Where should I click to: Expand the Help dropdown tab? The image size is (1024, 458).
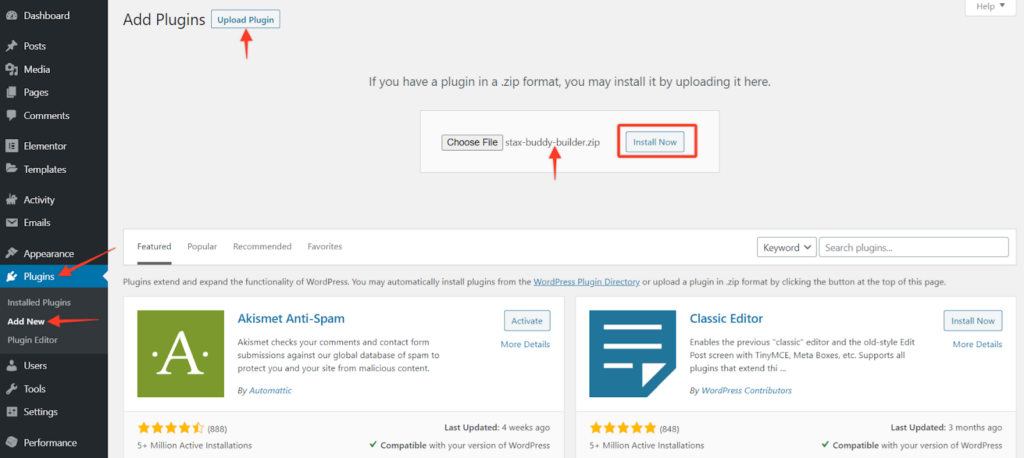pyautogui.click(x=991, y=7)
